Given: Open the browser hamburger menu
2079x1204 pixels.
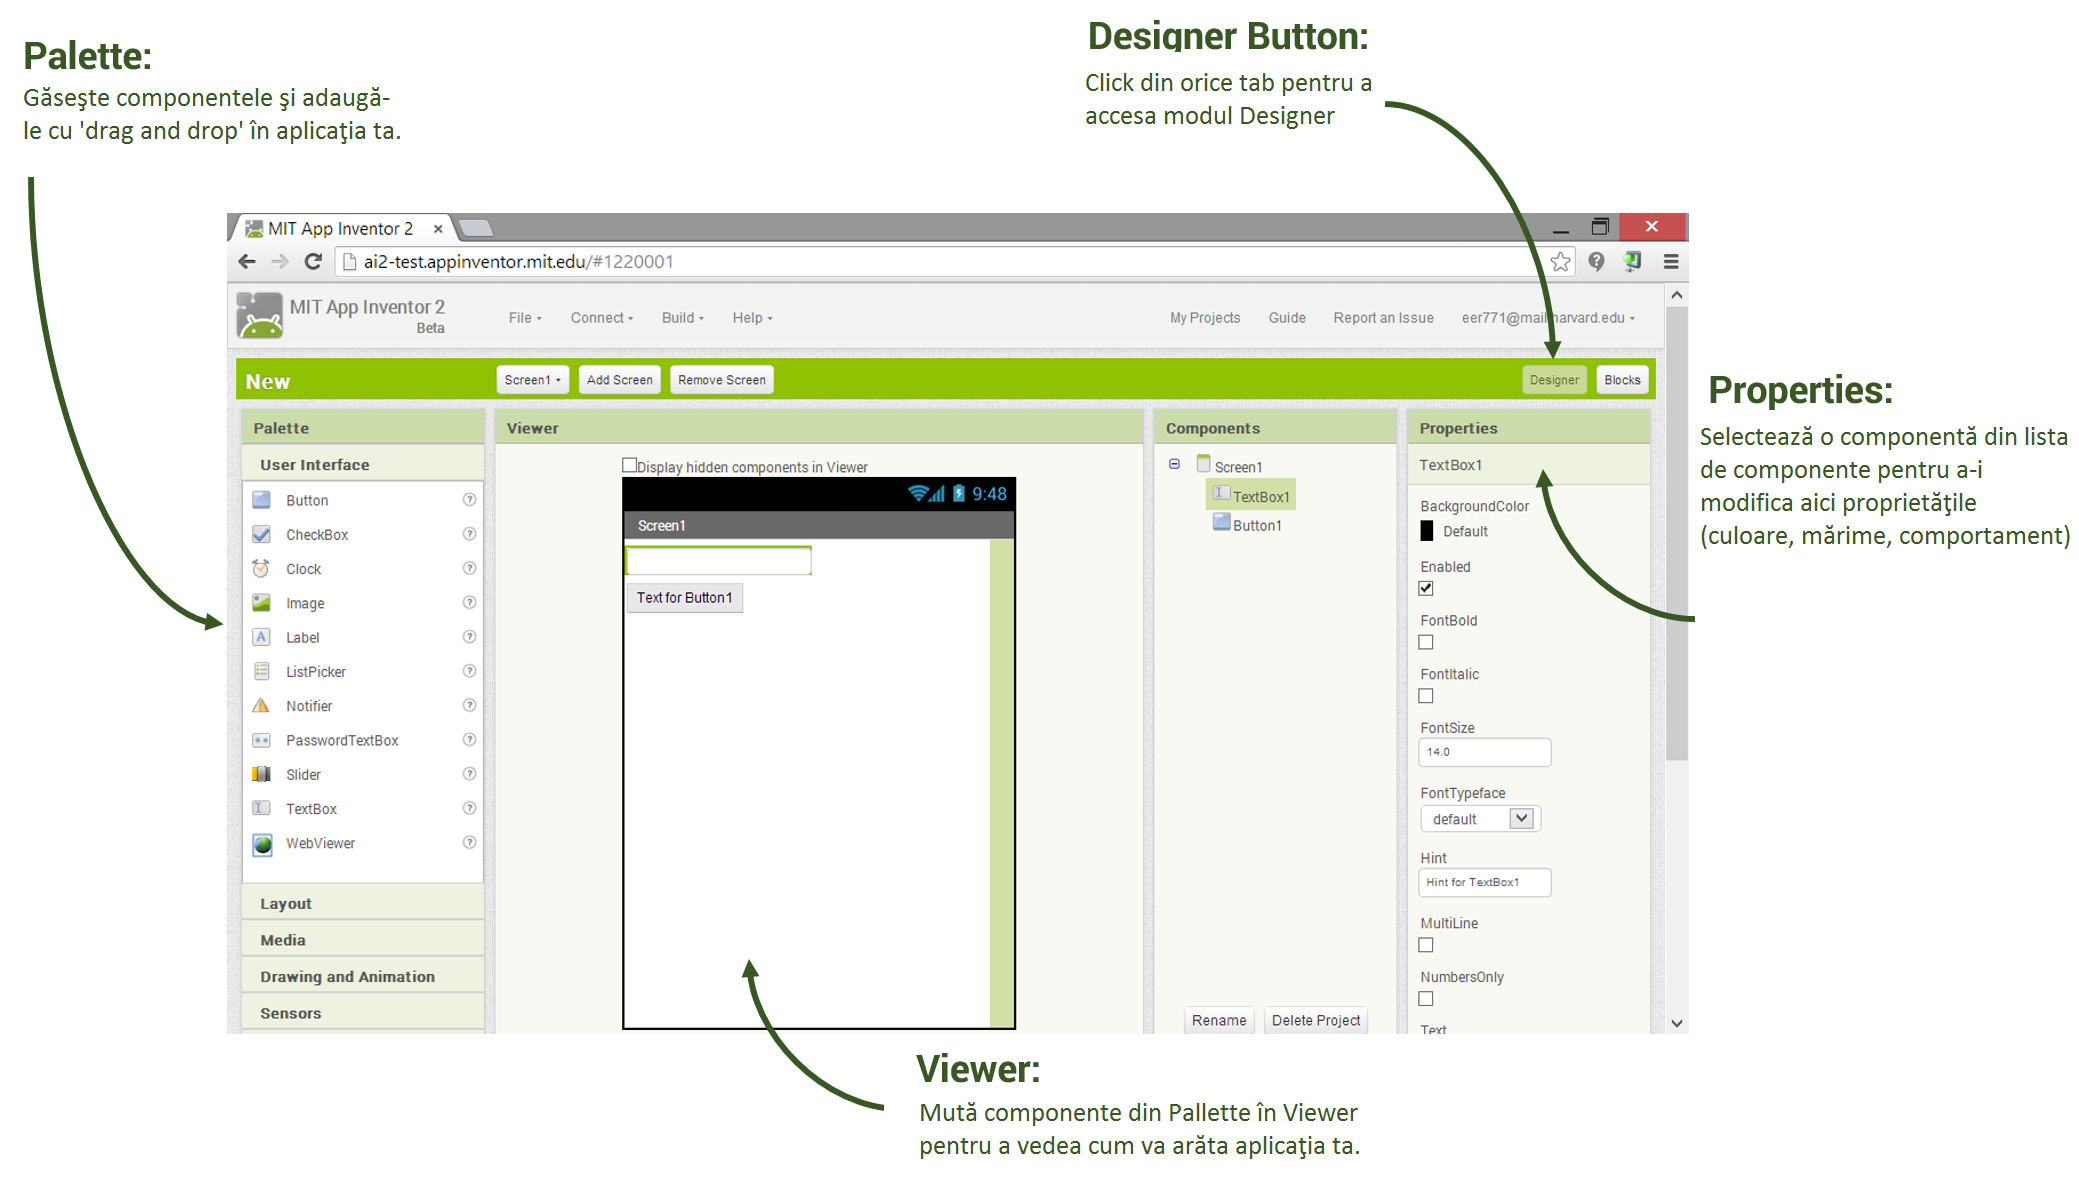Looking at the screenshot, I should (1670, 261).
